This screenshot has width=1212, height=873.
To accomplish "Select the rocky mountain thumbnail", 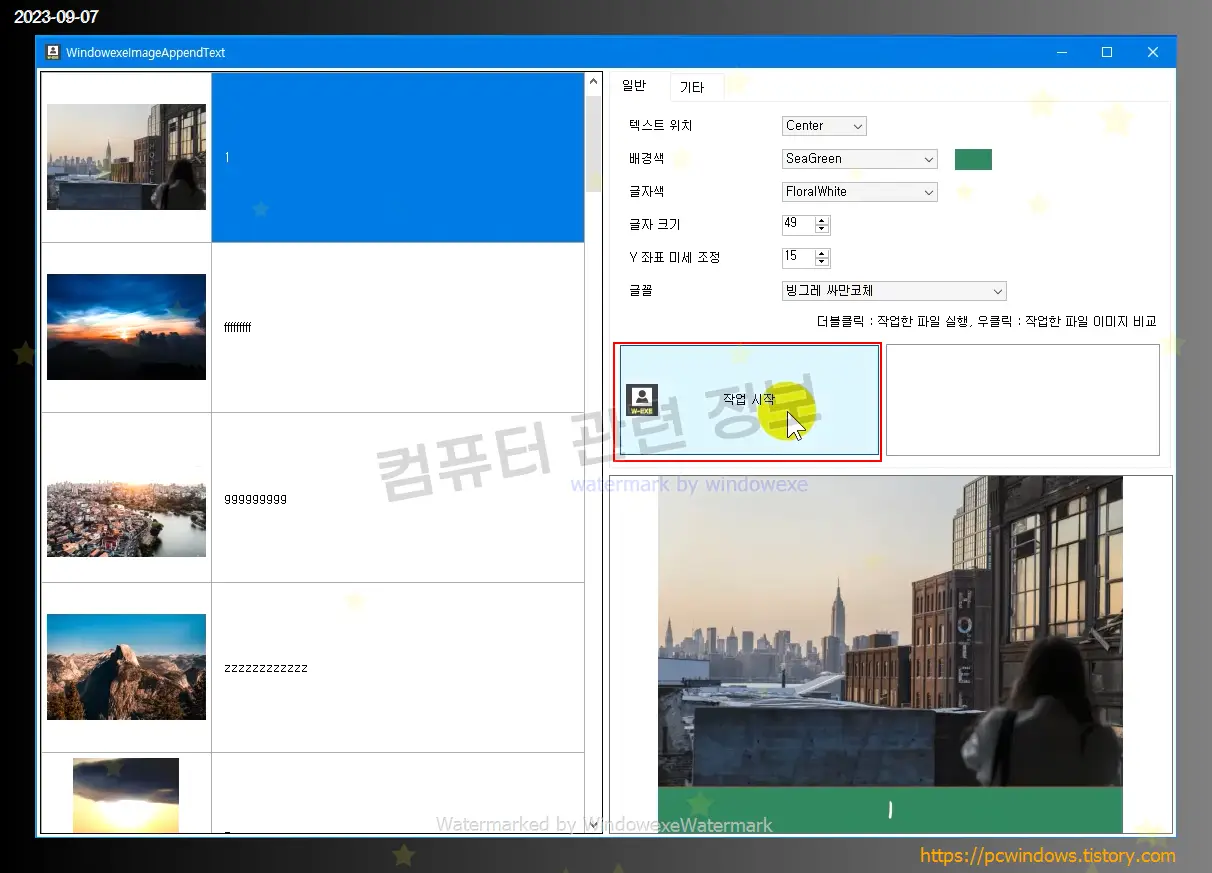I will 126,667.
